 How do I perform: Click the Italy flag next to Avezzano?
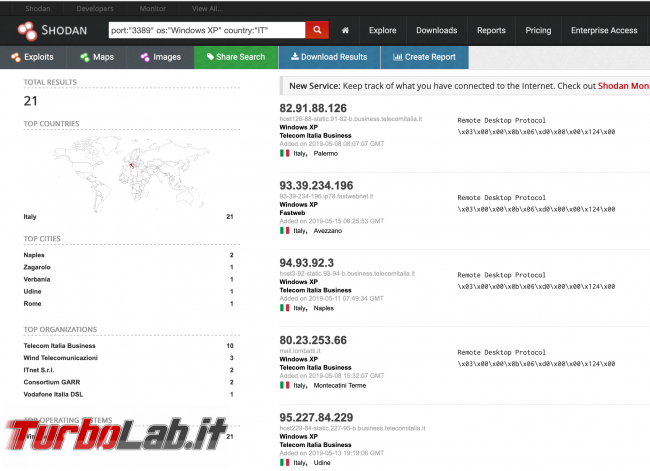point(284,230)
